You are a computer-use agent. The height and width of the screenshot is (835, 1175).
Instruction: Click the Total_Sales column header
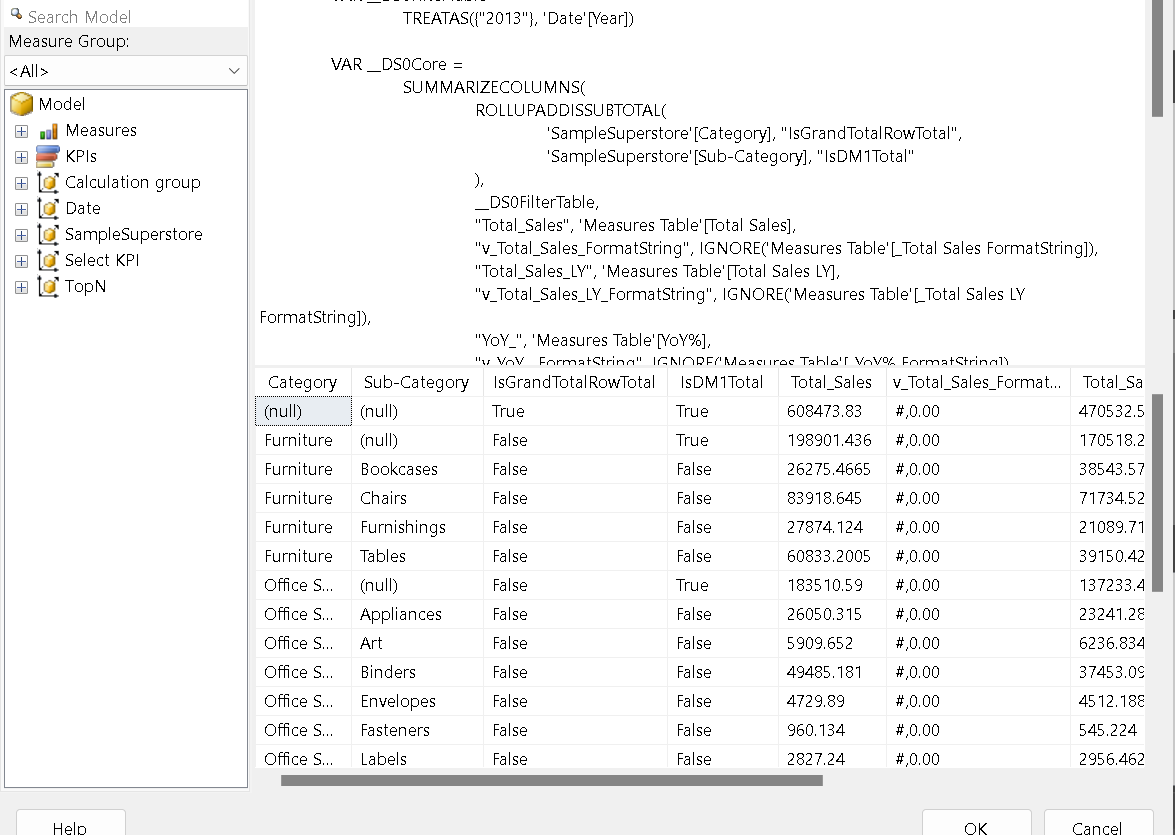click(831, 382)
